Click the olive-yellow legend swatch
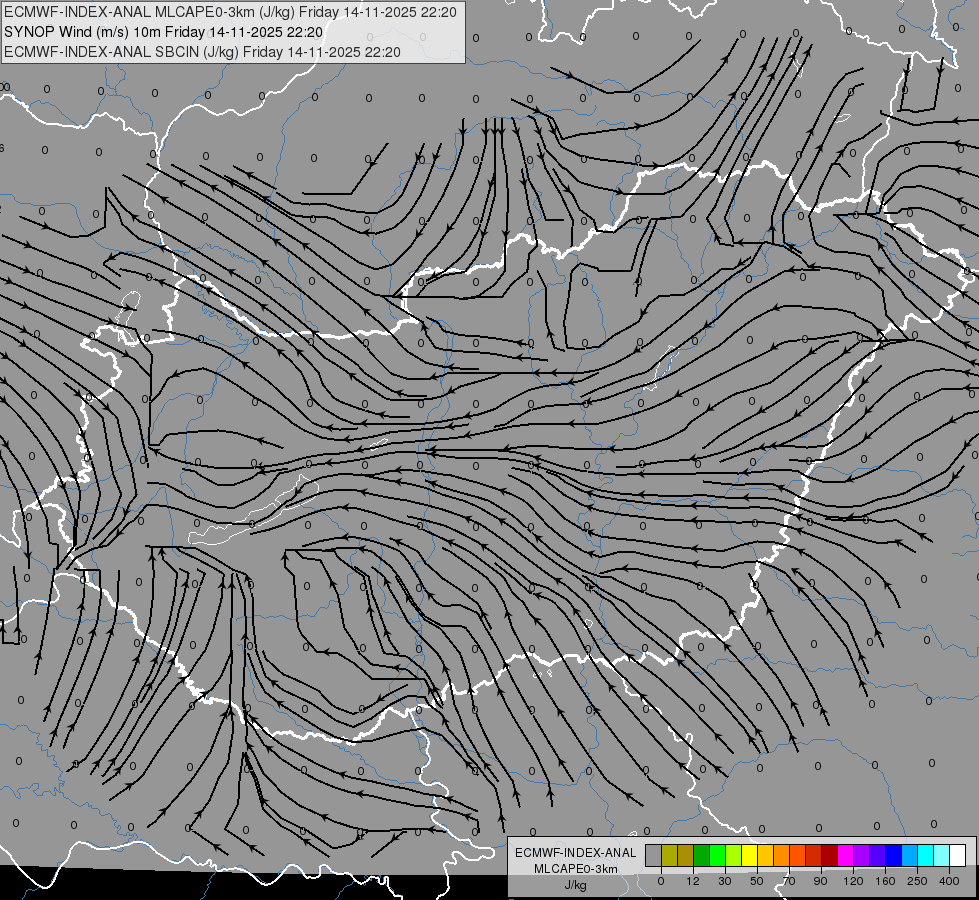The image size is (979, 900). (x=669, y=855)
